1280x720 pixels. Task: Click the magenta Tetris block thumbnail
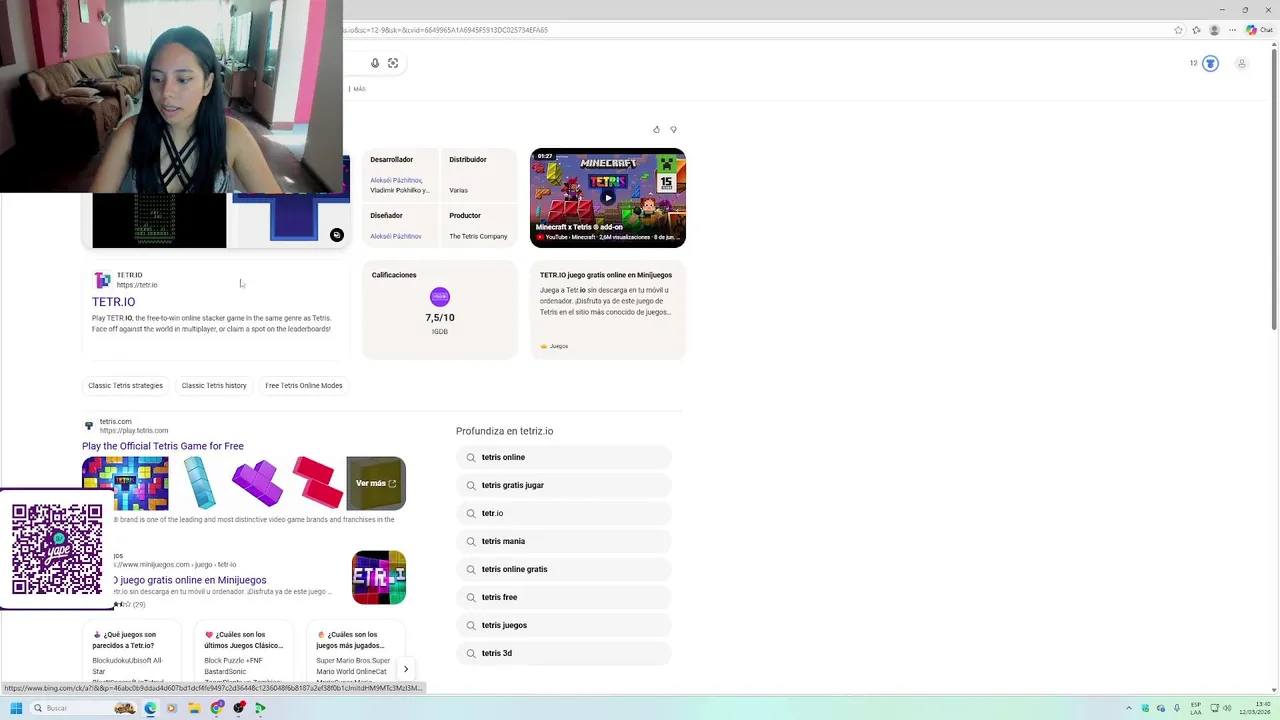(x=257, y=483)
